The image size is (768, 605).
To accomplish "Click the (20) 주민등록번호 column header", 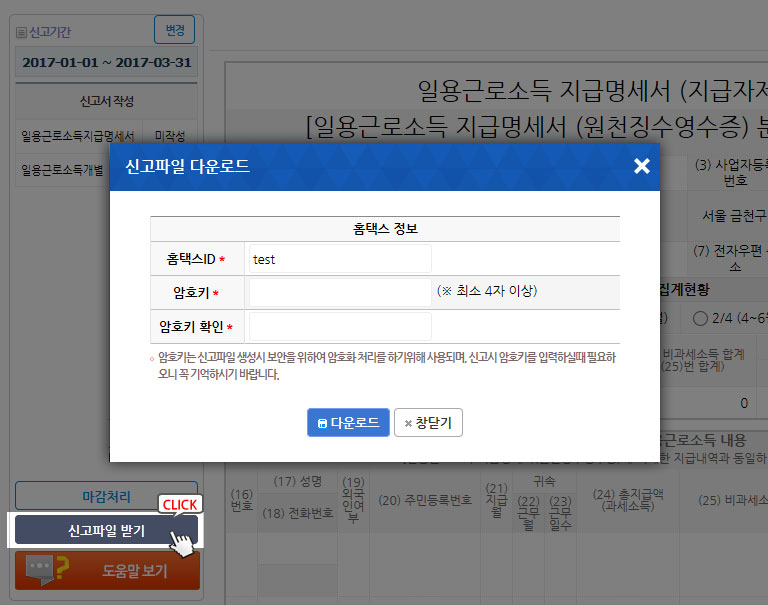I will pyautogui.click(x=425, y=500).
